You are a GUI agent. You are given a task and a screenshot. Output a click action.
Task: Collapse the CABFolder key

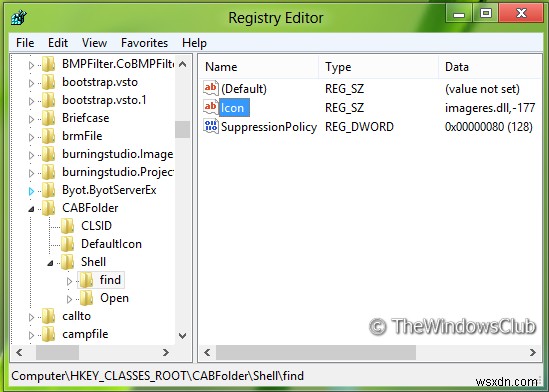coord(31,209)
